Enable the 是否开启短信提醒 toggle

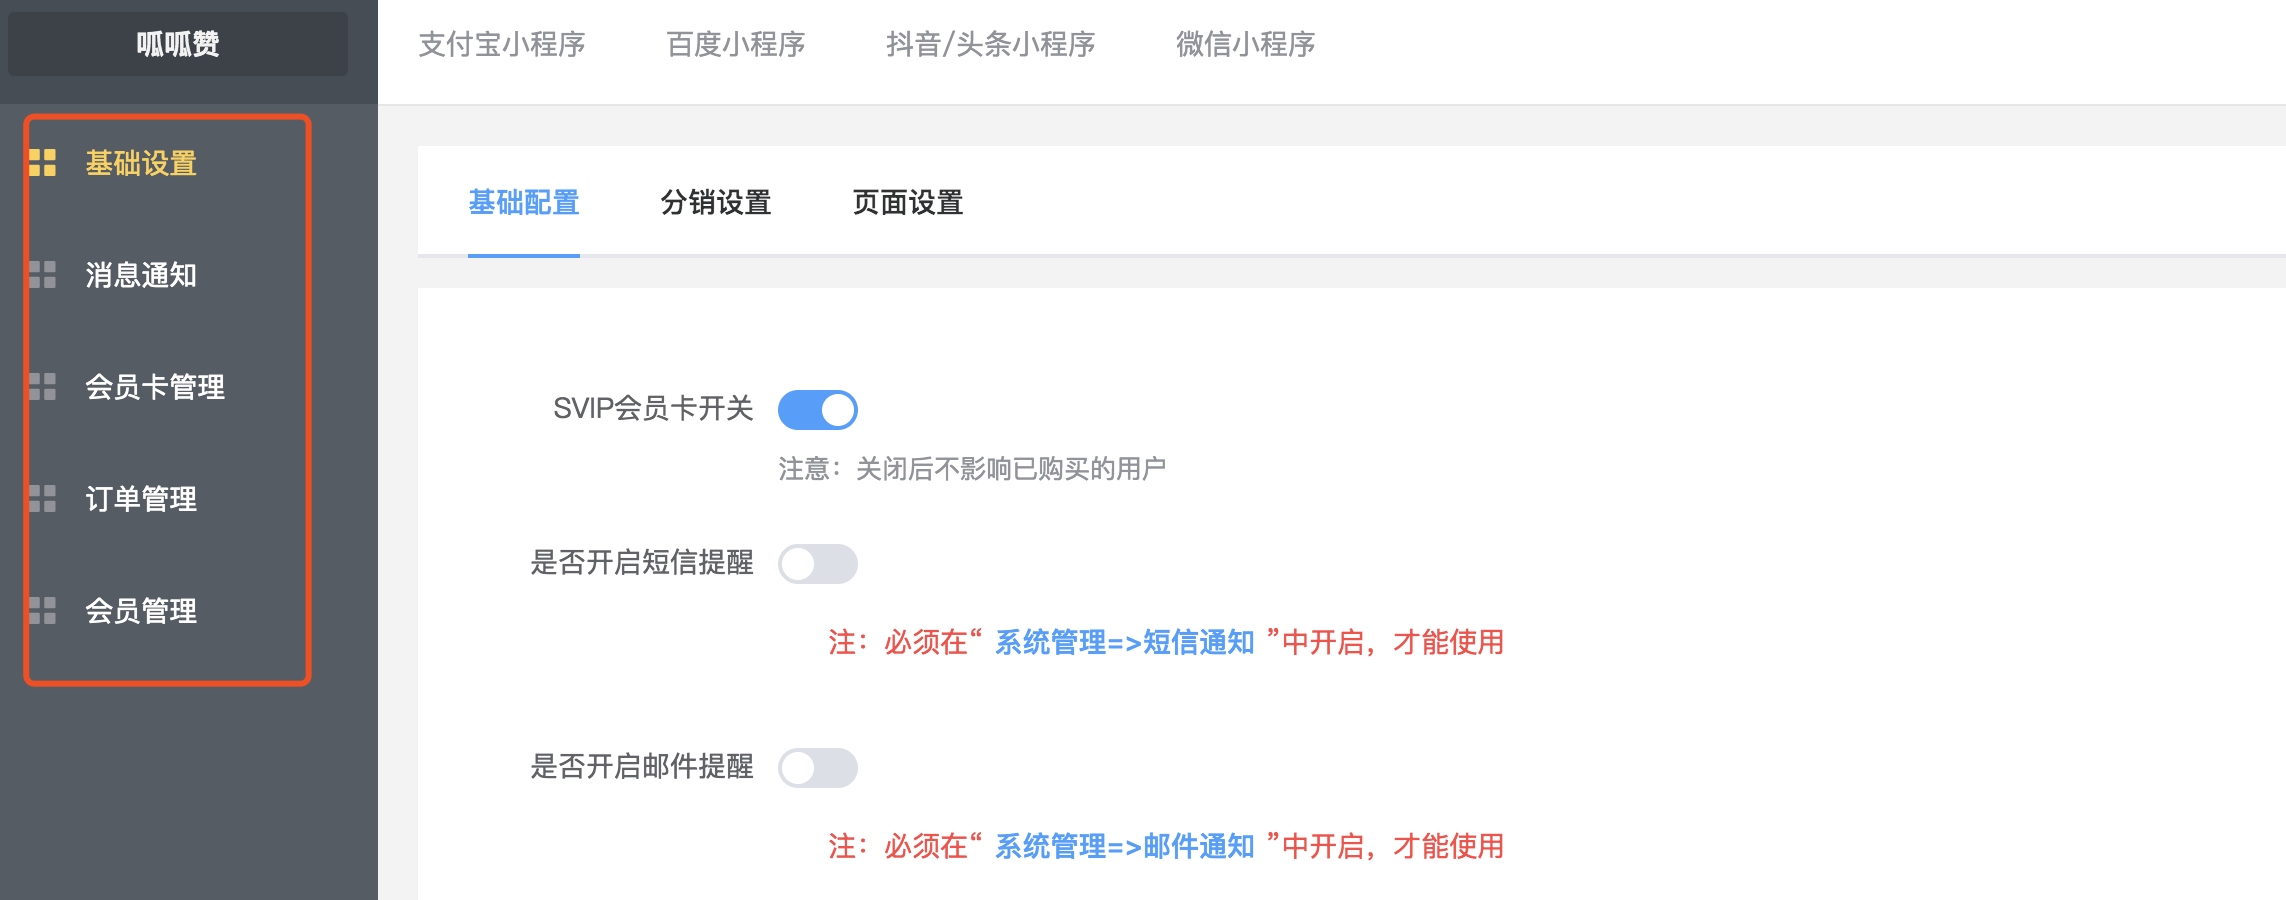pos(818,563)
